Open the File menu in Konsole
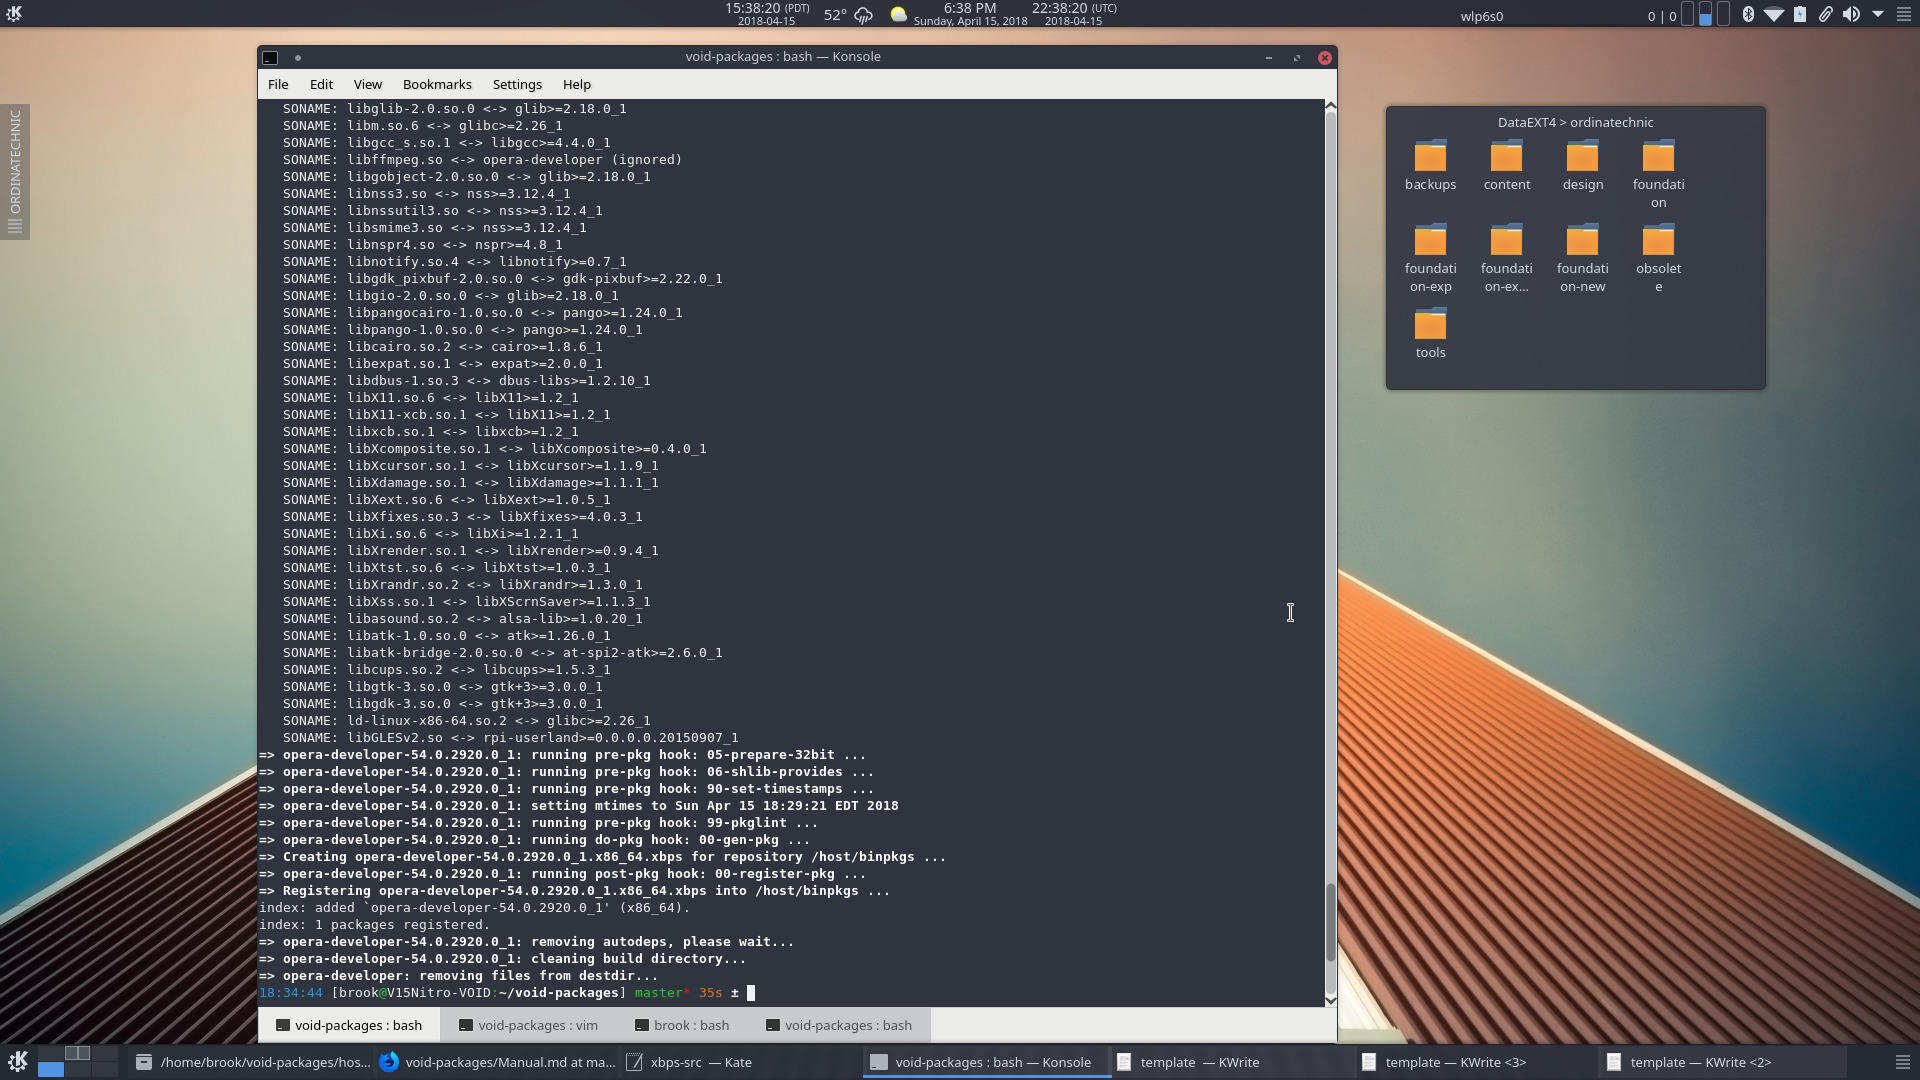The width and height of the screenshot is (1920, 1080). 278,84
